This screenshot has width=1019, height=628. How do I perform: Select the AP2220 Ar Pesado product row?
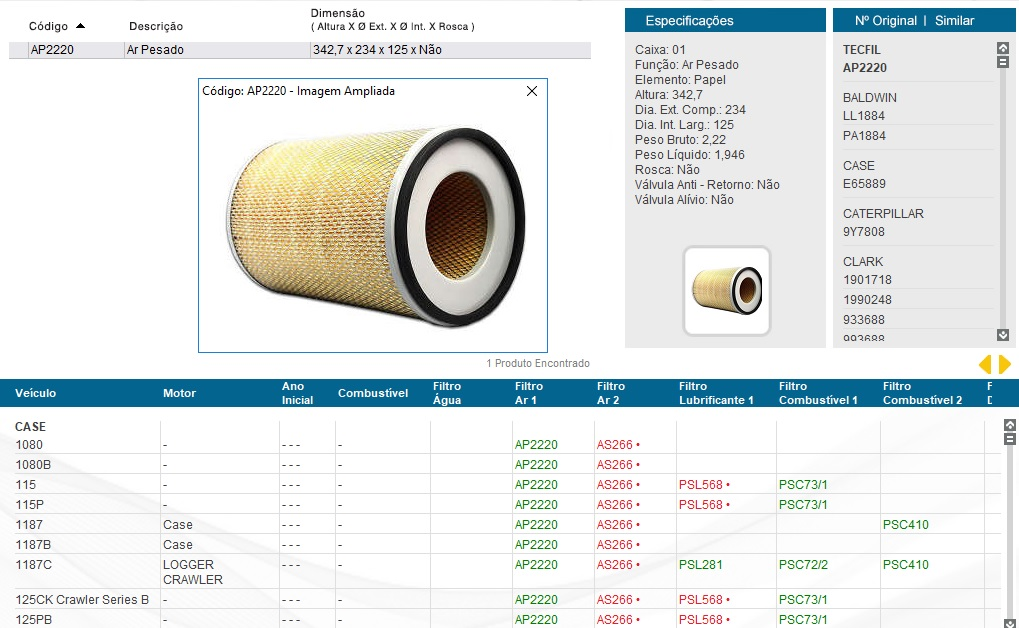pyautogui.click(x=300, y=50)
